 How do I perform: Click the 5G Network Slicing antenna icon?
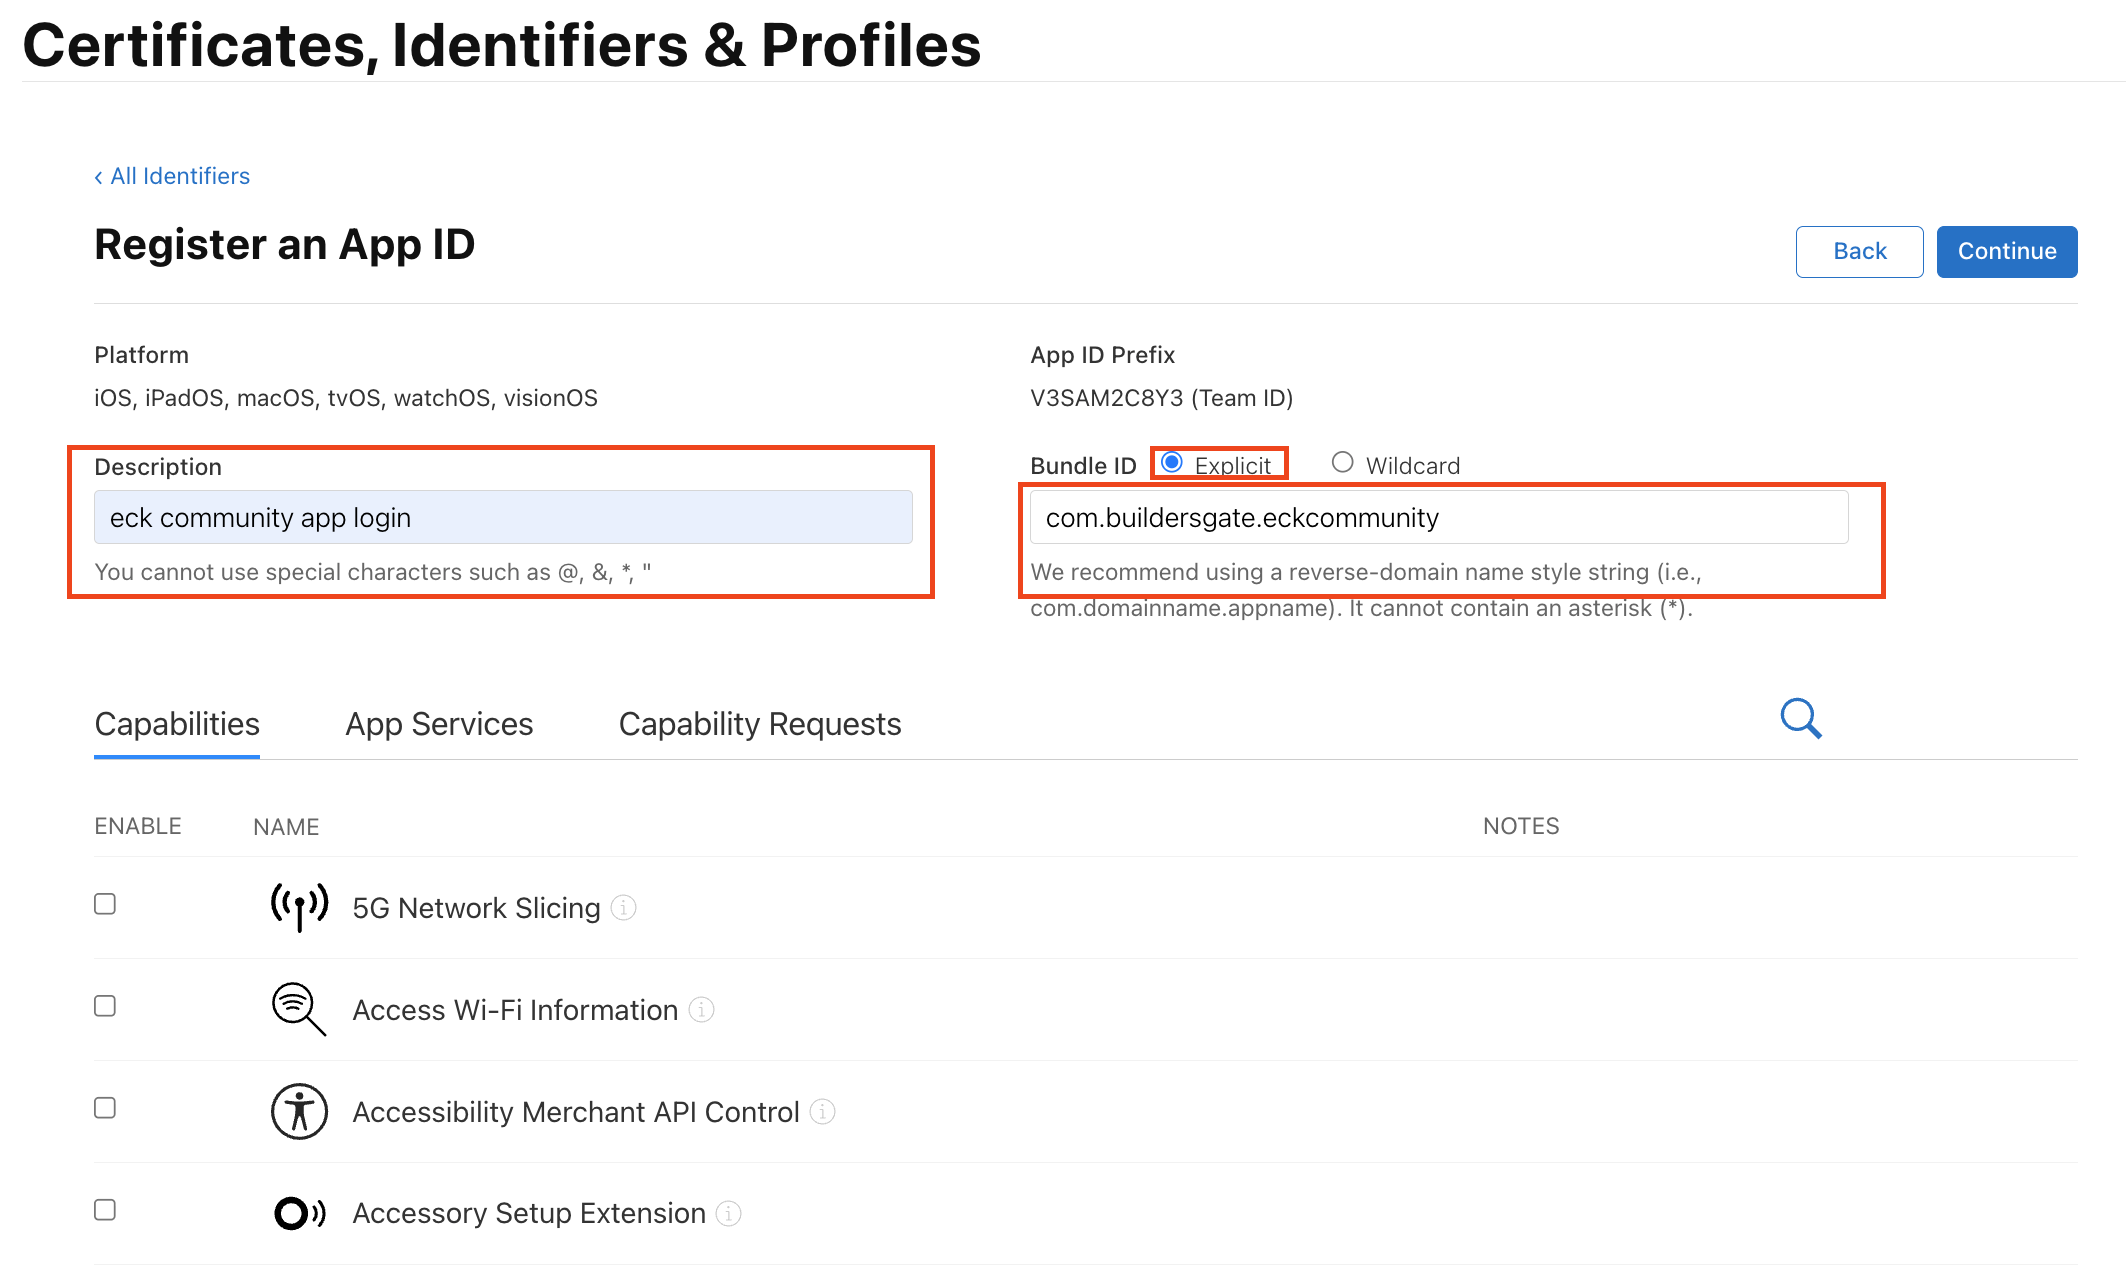299,907
